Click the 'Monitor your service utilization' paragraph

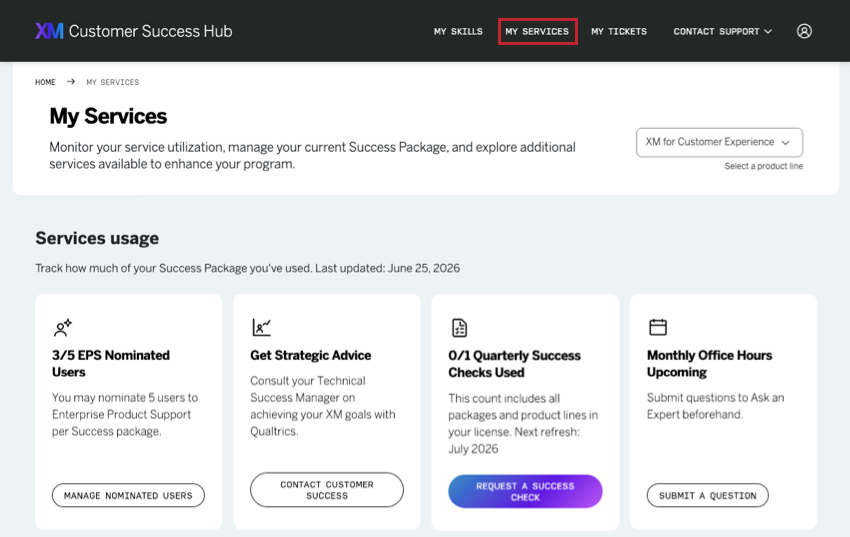tap(312, 156)
